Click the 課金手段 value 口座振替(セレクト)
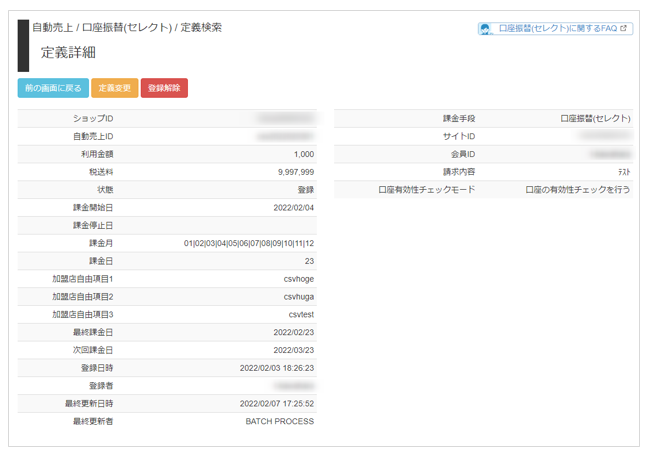 (595, 118)
